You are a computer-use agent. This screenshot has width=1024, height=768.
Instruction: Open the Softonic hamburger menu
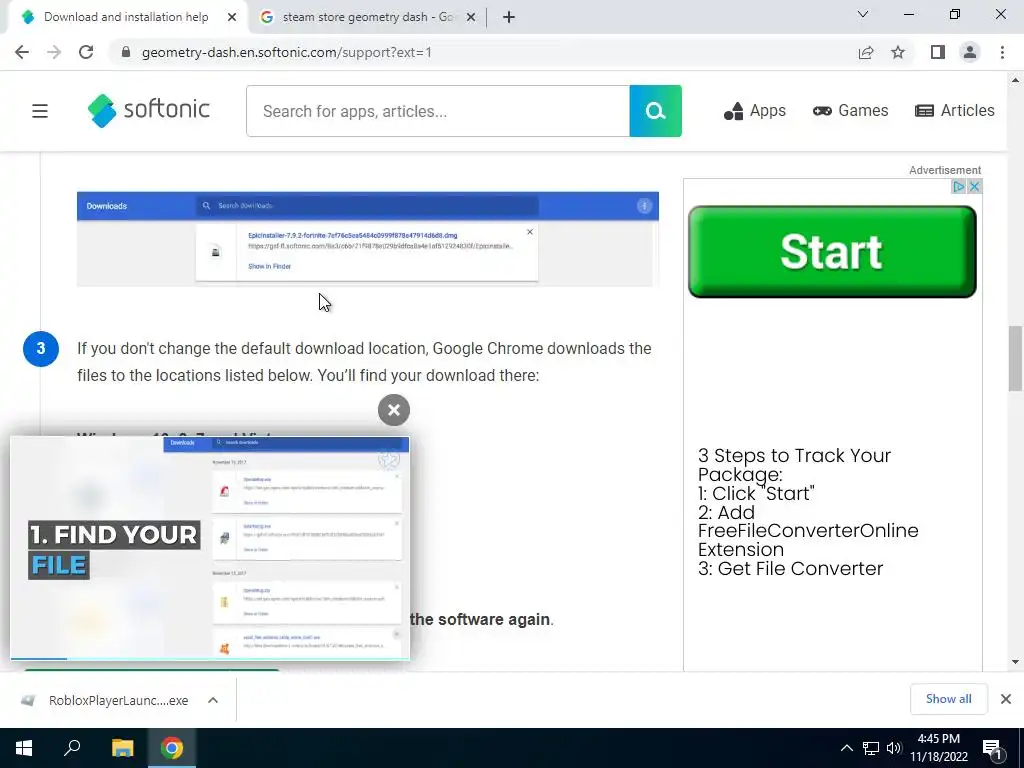[x=40, y=111]
